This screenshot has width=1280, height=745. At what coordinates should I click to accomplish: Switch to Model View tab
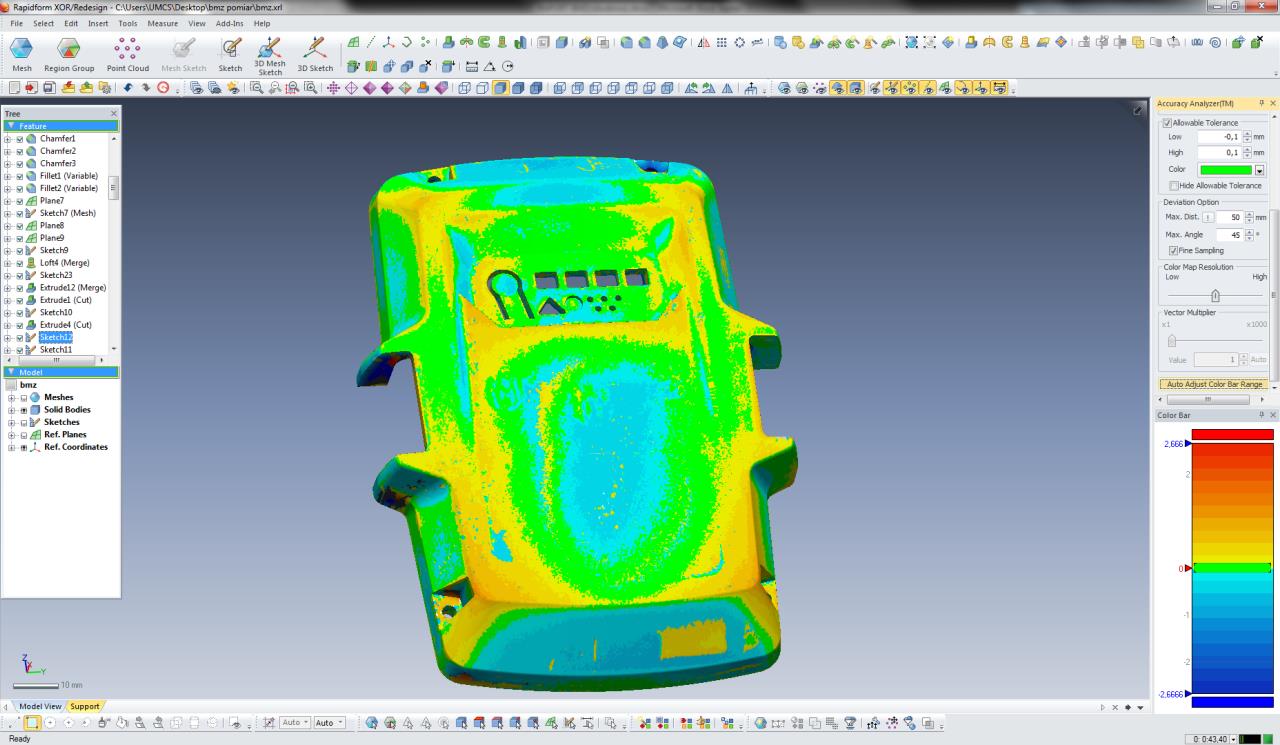40,706
